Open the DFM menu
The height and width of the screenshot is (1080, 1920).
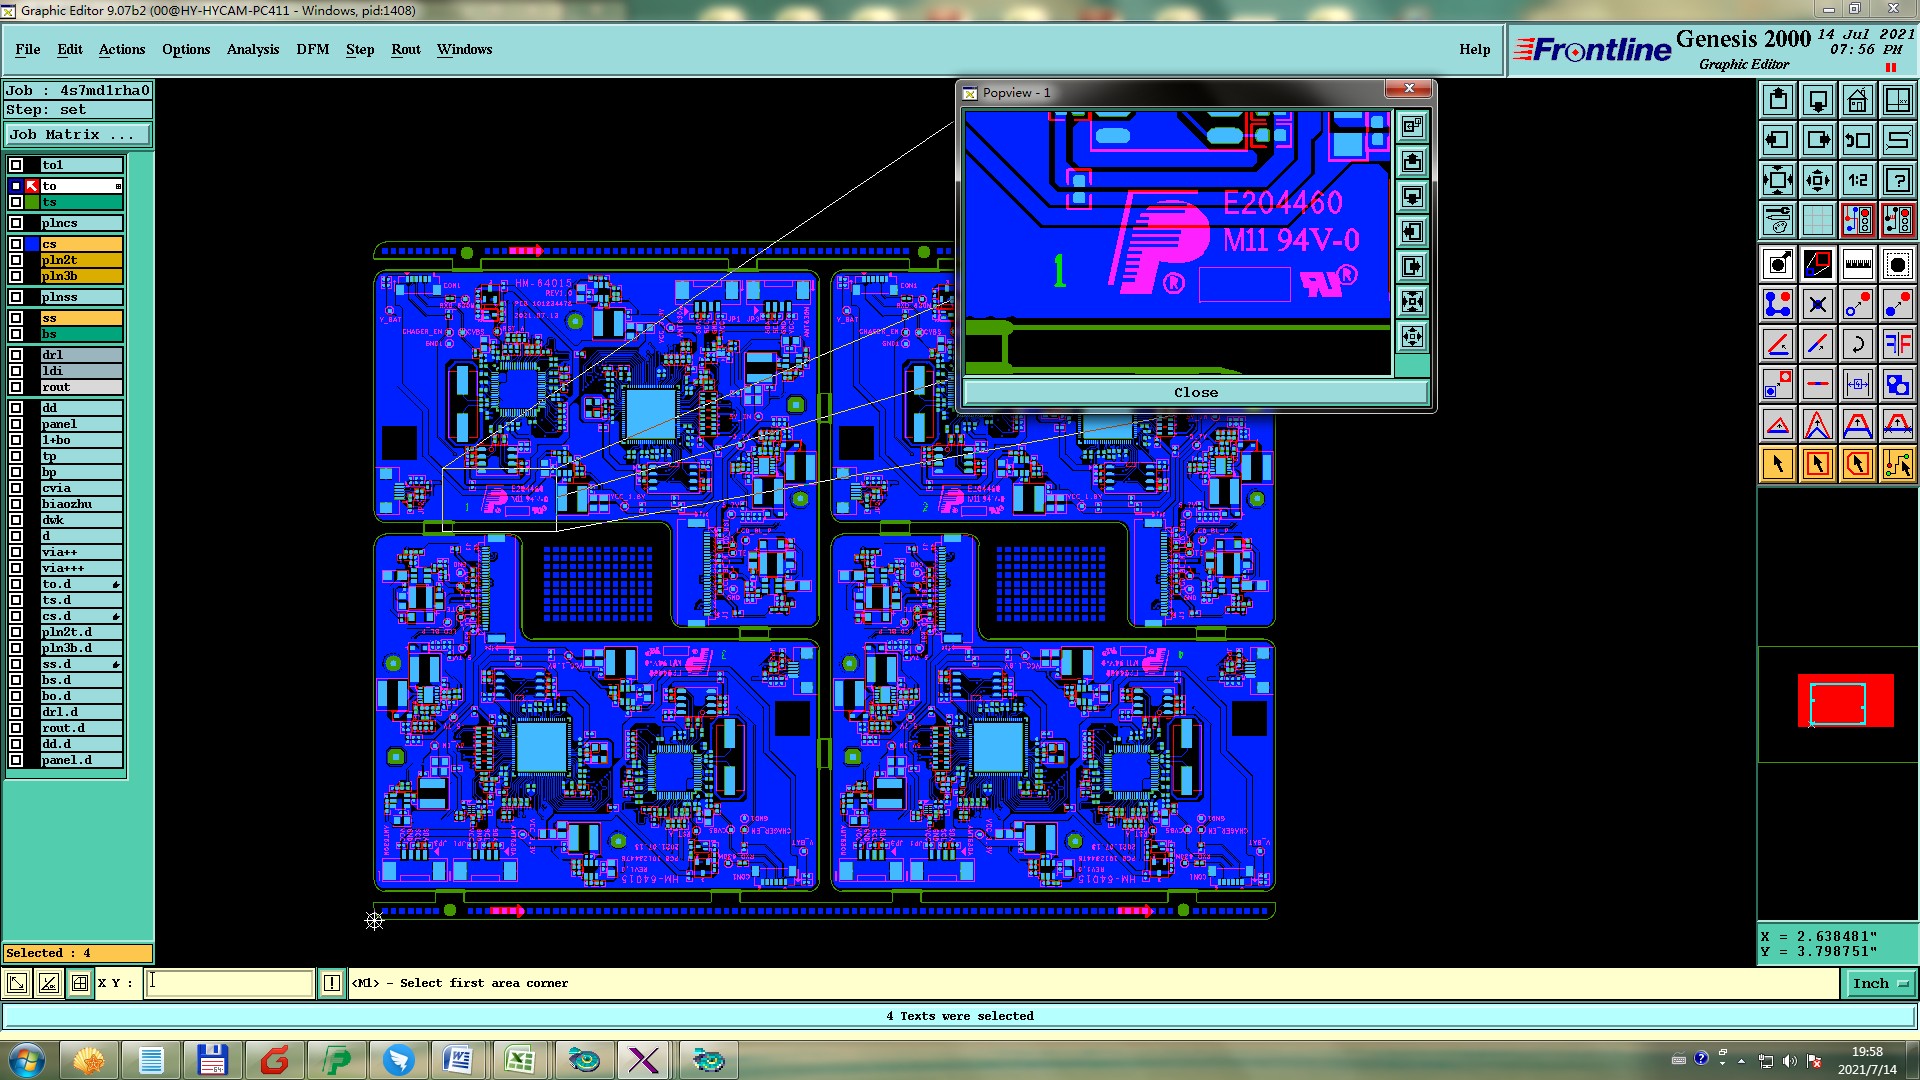312,49
